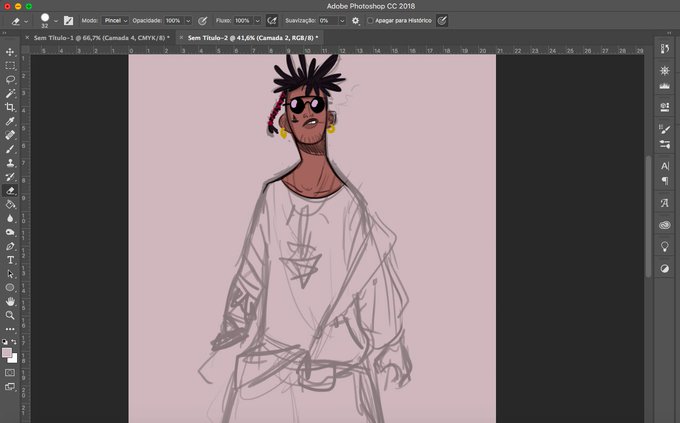Toggle pressure for size button
Screen dimensions: 680x423
[x=441, y=20]
